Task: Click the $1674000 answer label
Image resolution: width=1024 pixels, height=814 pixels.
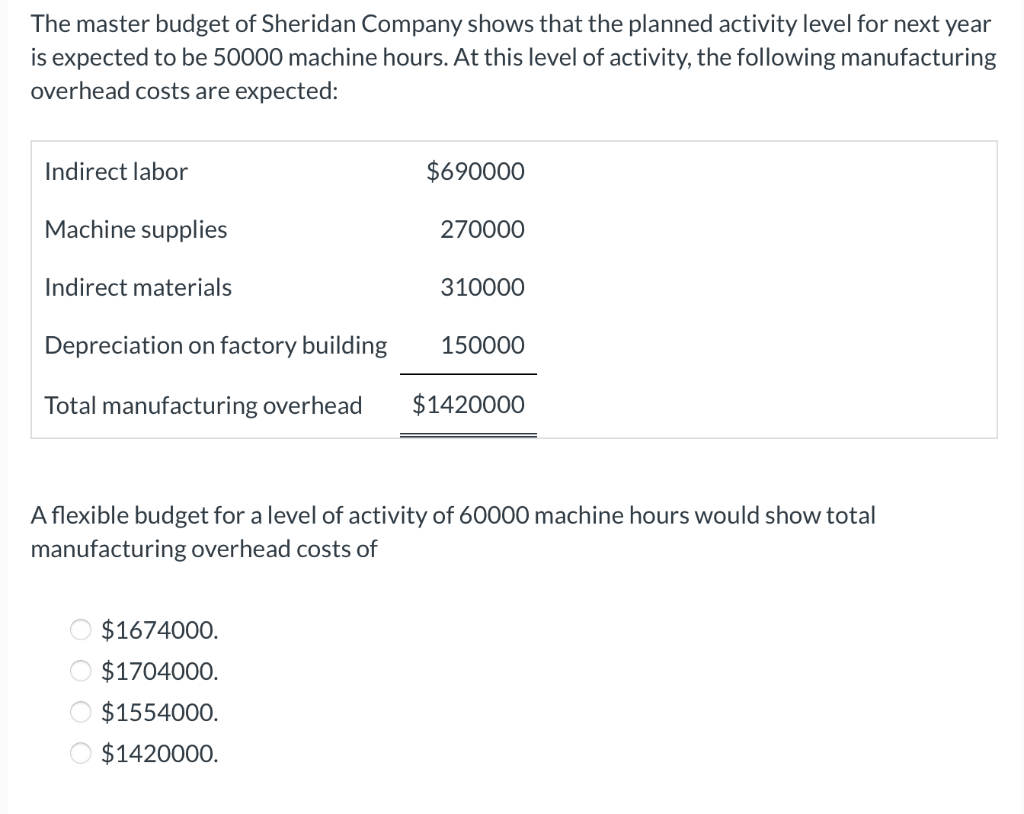Action: tap(158, 630)
